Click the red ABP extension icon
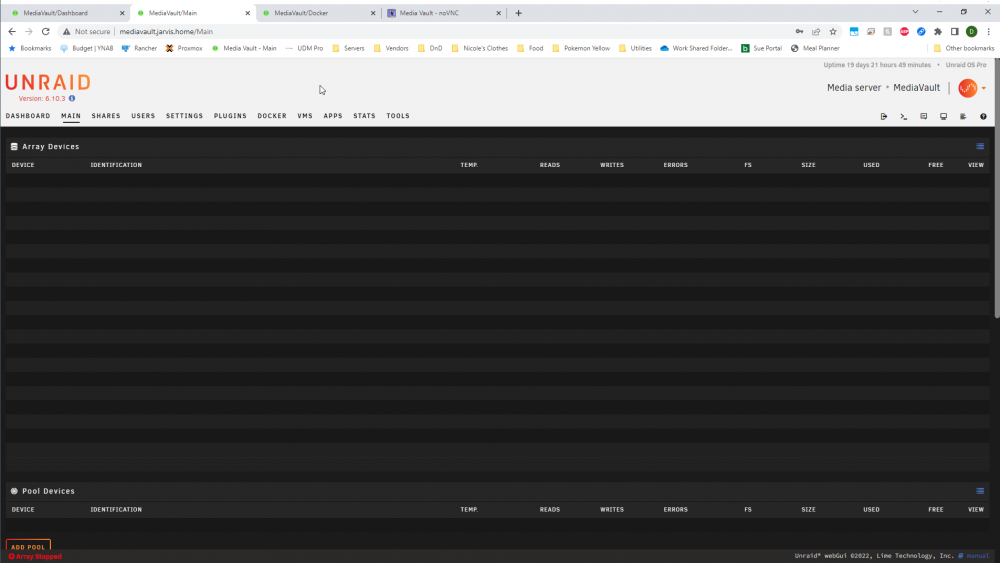1000x563 pixels. point(904,31)
